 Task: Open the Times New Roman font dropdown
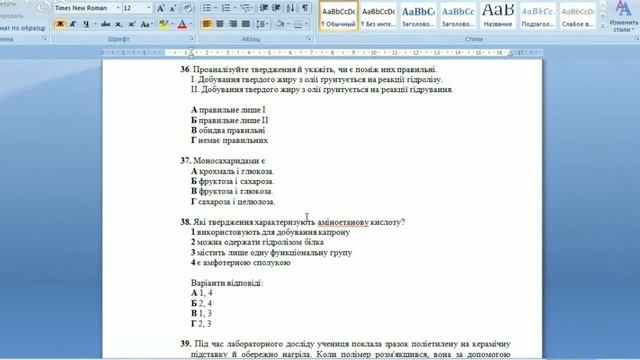(x=118, y=8)
